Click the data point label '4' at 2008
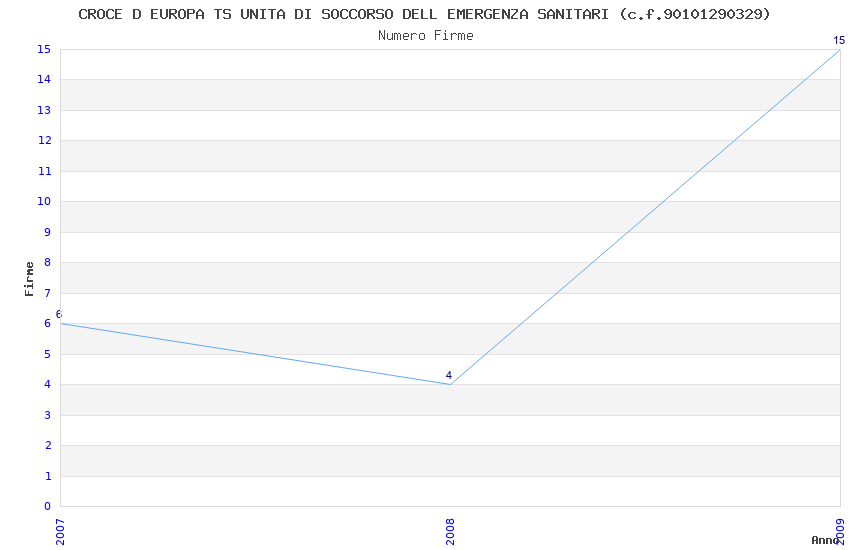 (x=449, y=375)
